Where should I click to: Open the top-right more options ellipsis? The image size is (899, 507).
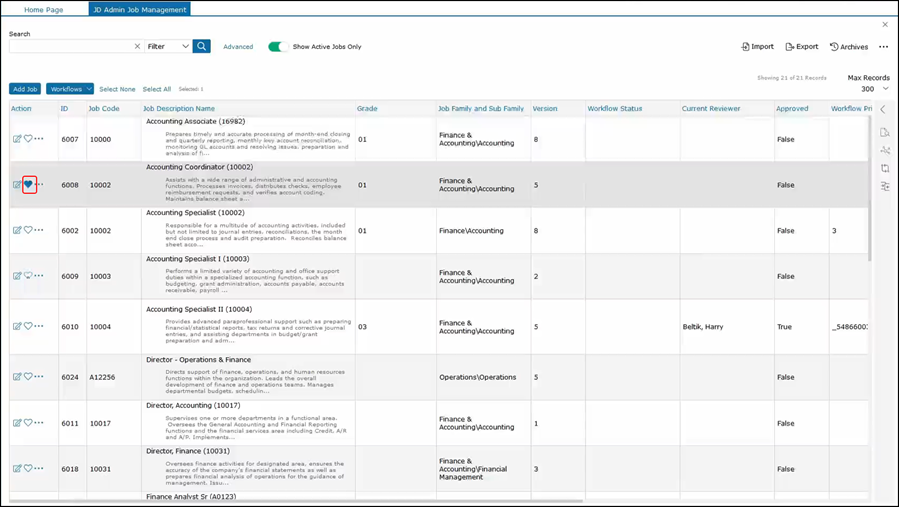coord(883,47)
